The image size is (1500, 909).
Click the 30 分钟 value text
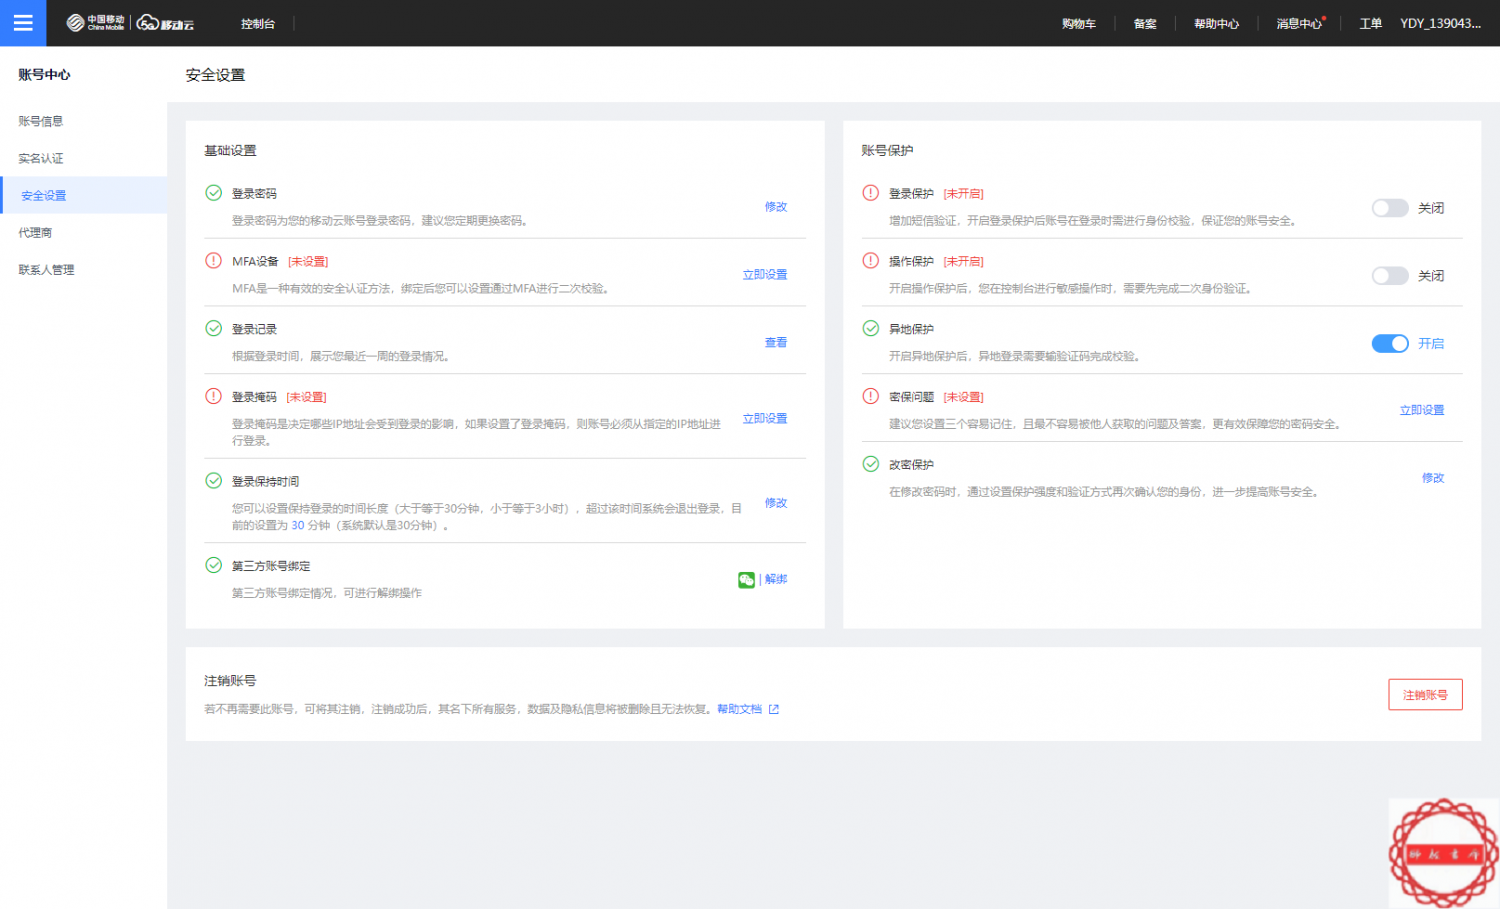tap(310, 526)
